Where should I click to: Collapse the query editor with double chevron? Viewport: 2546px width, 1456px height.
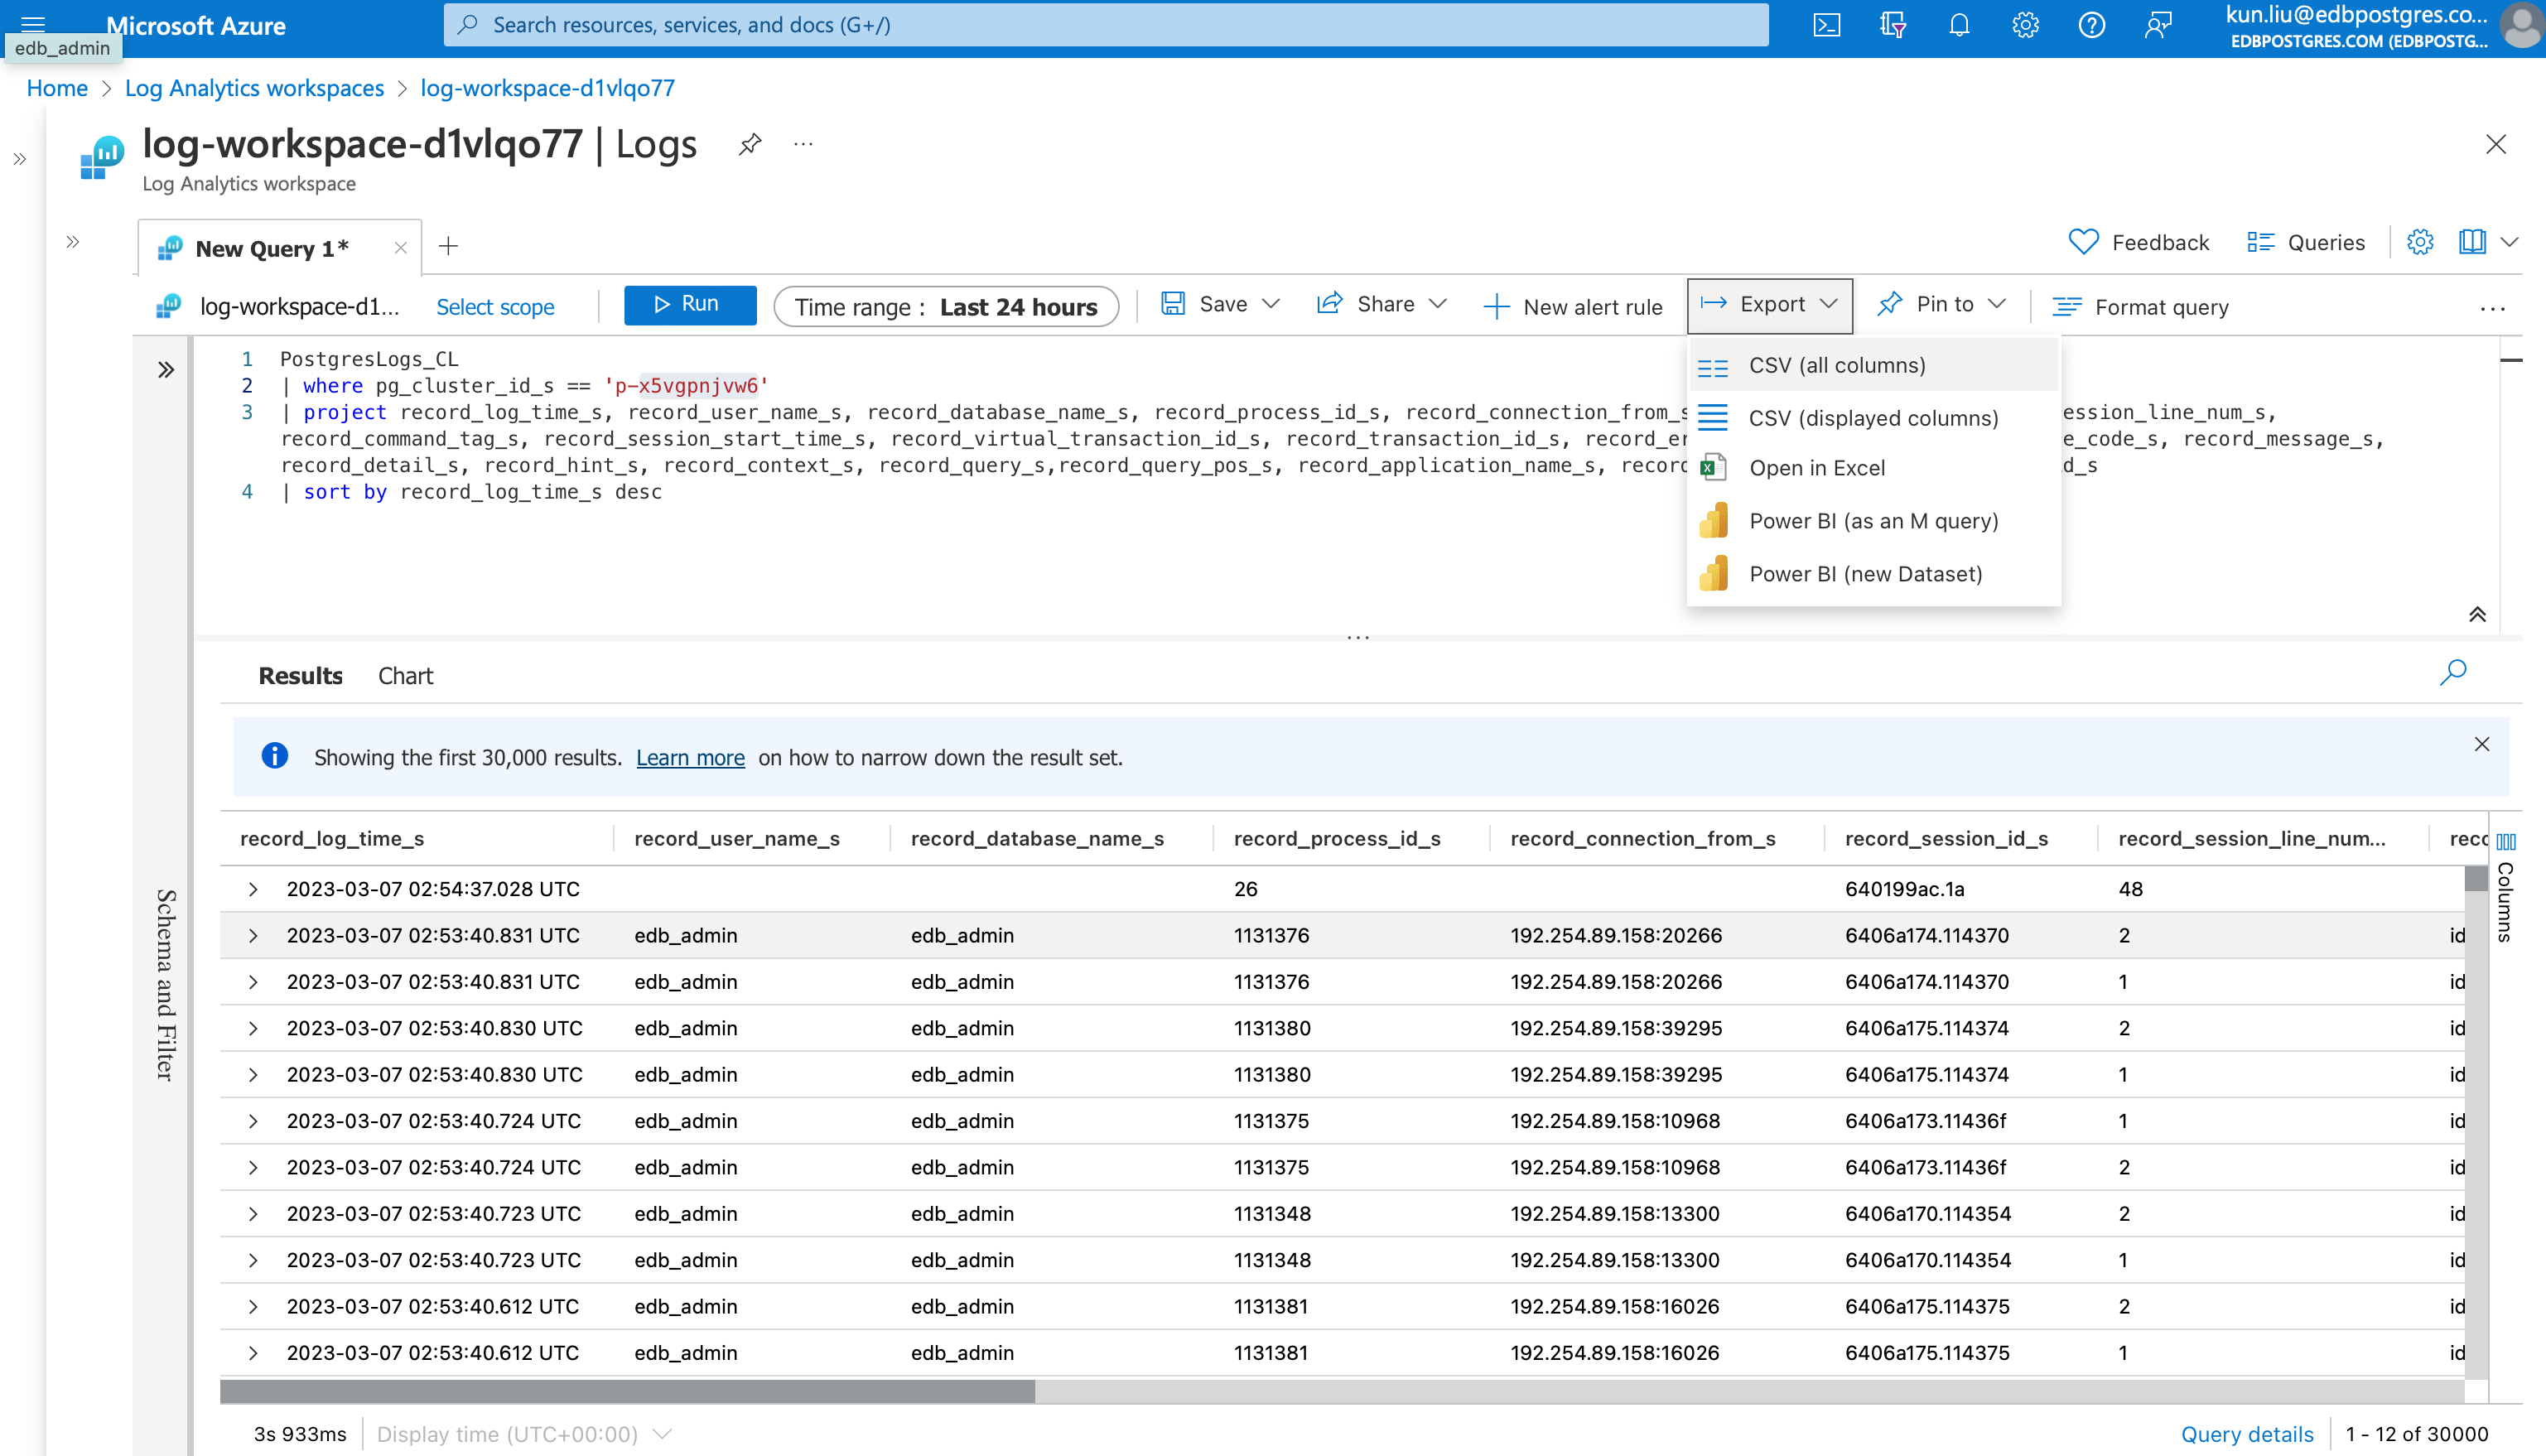(2476, 614)
